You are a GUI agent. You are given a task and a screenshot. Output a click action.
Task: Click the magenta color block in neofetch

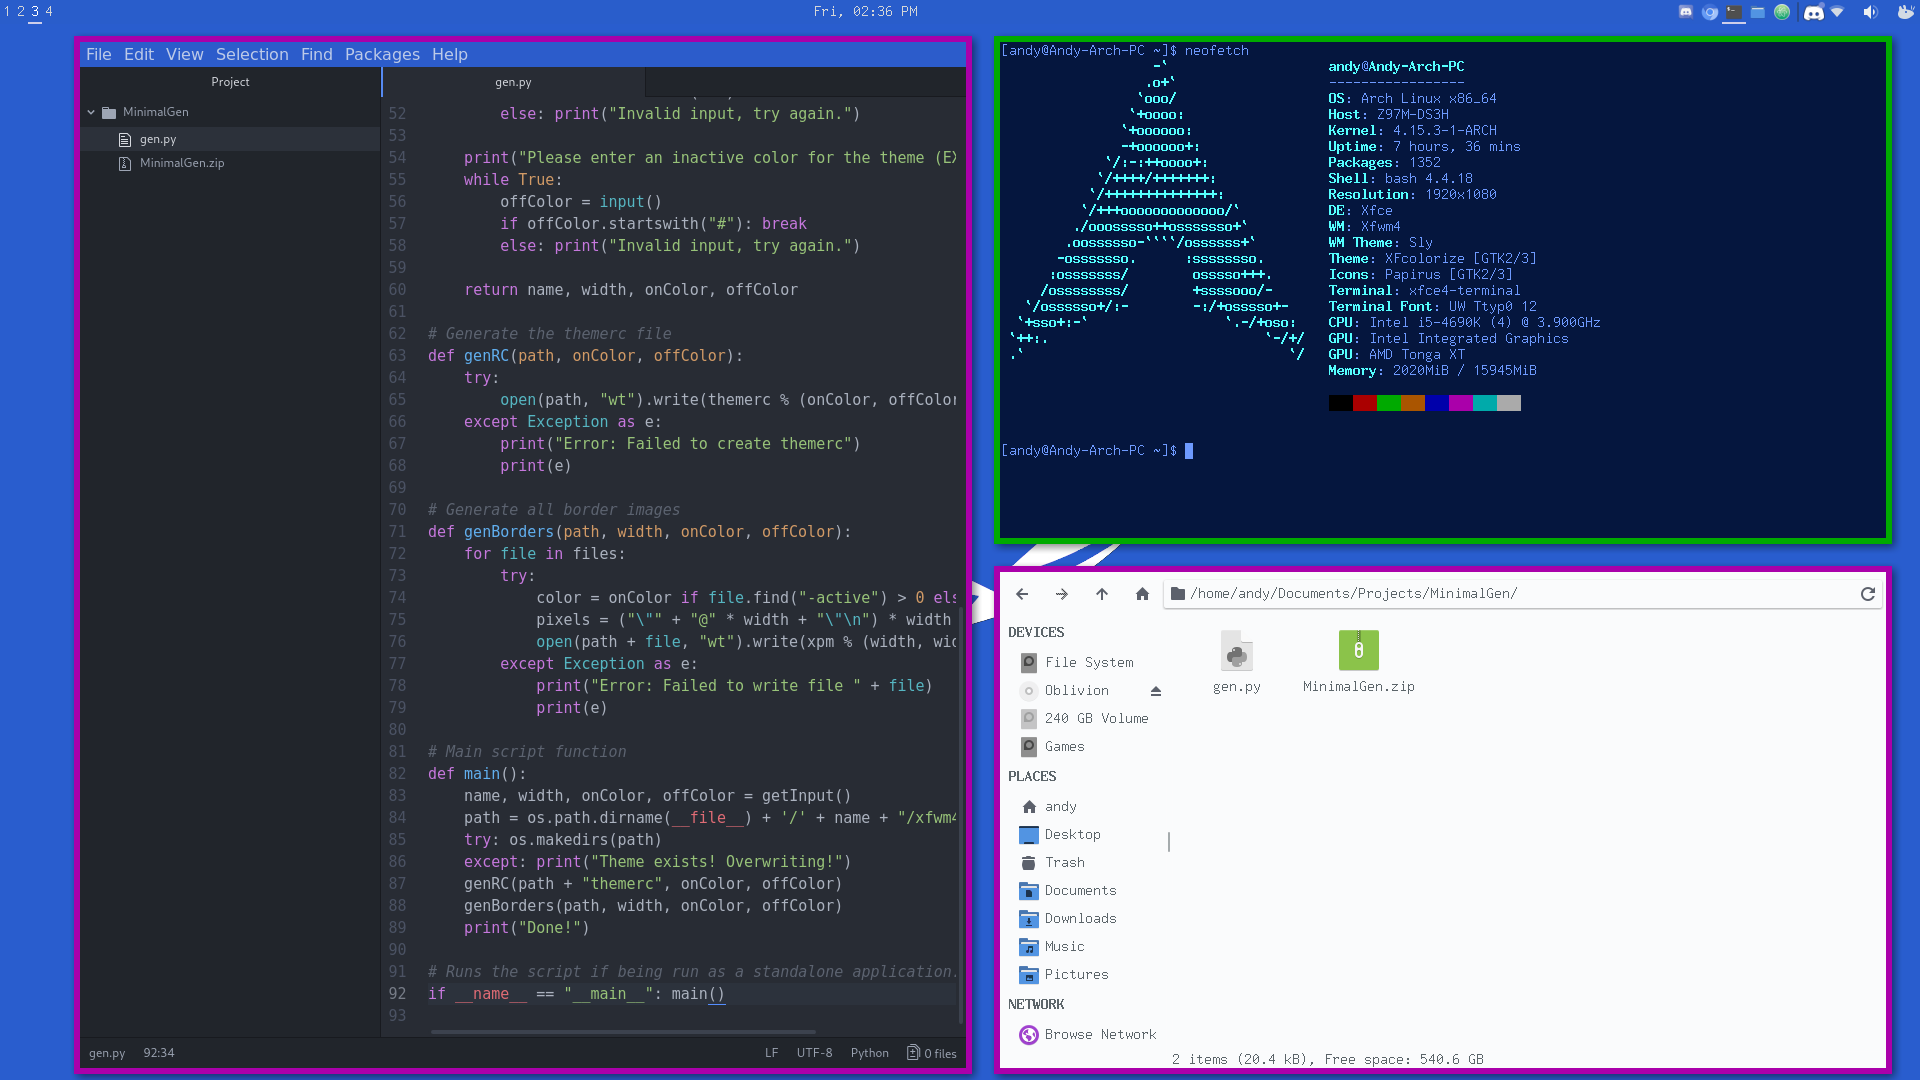coord(1461,403)
